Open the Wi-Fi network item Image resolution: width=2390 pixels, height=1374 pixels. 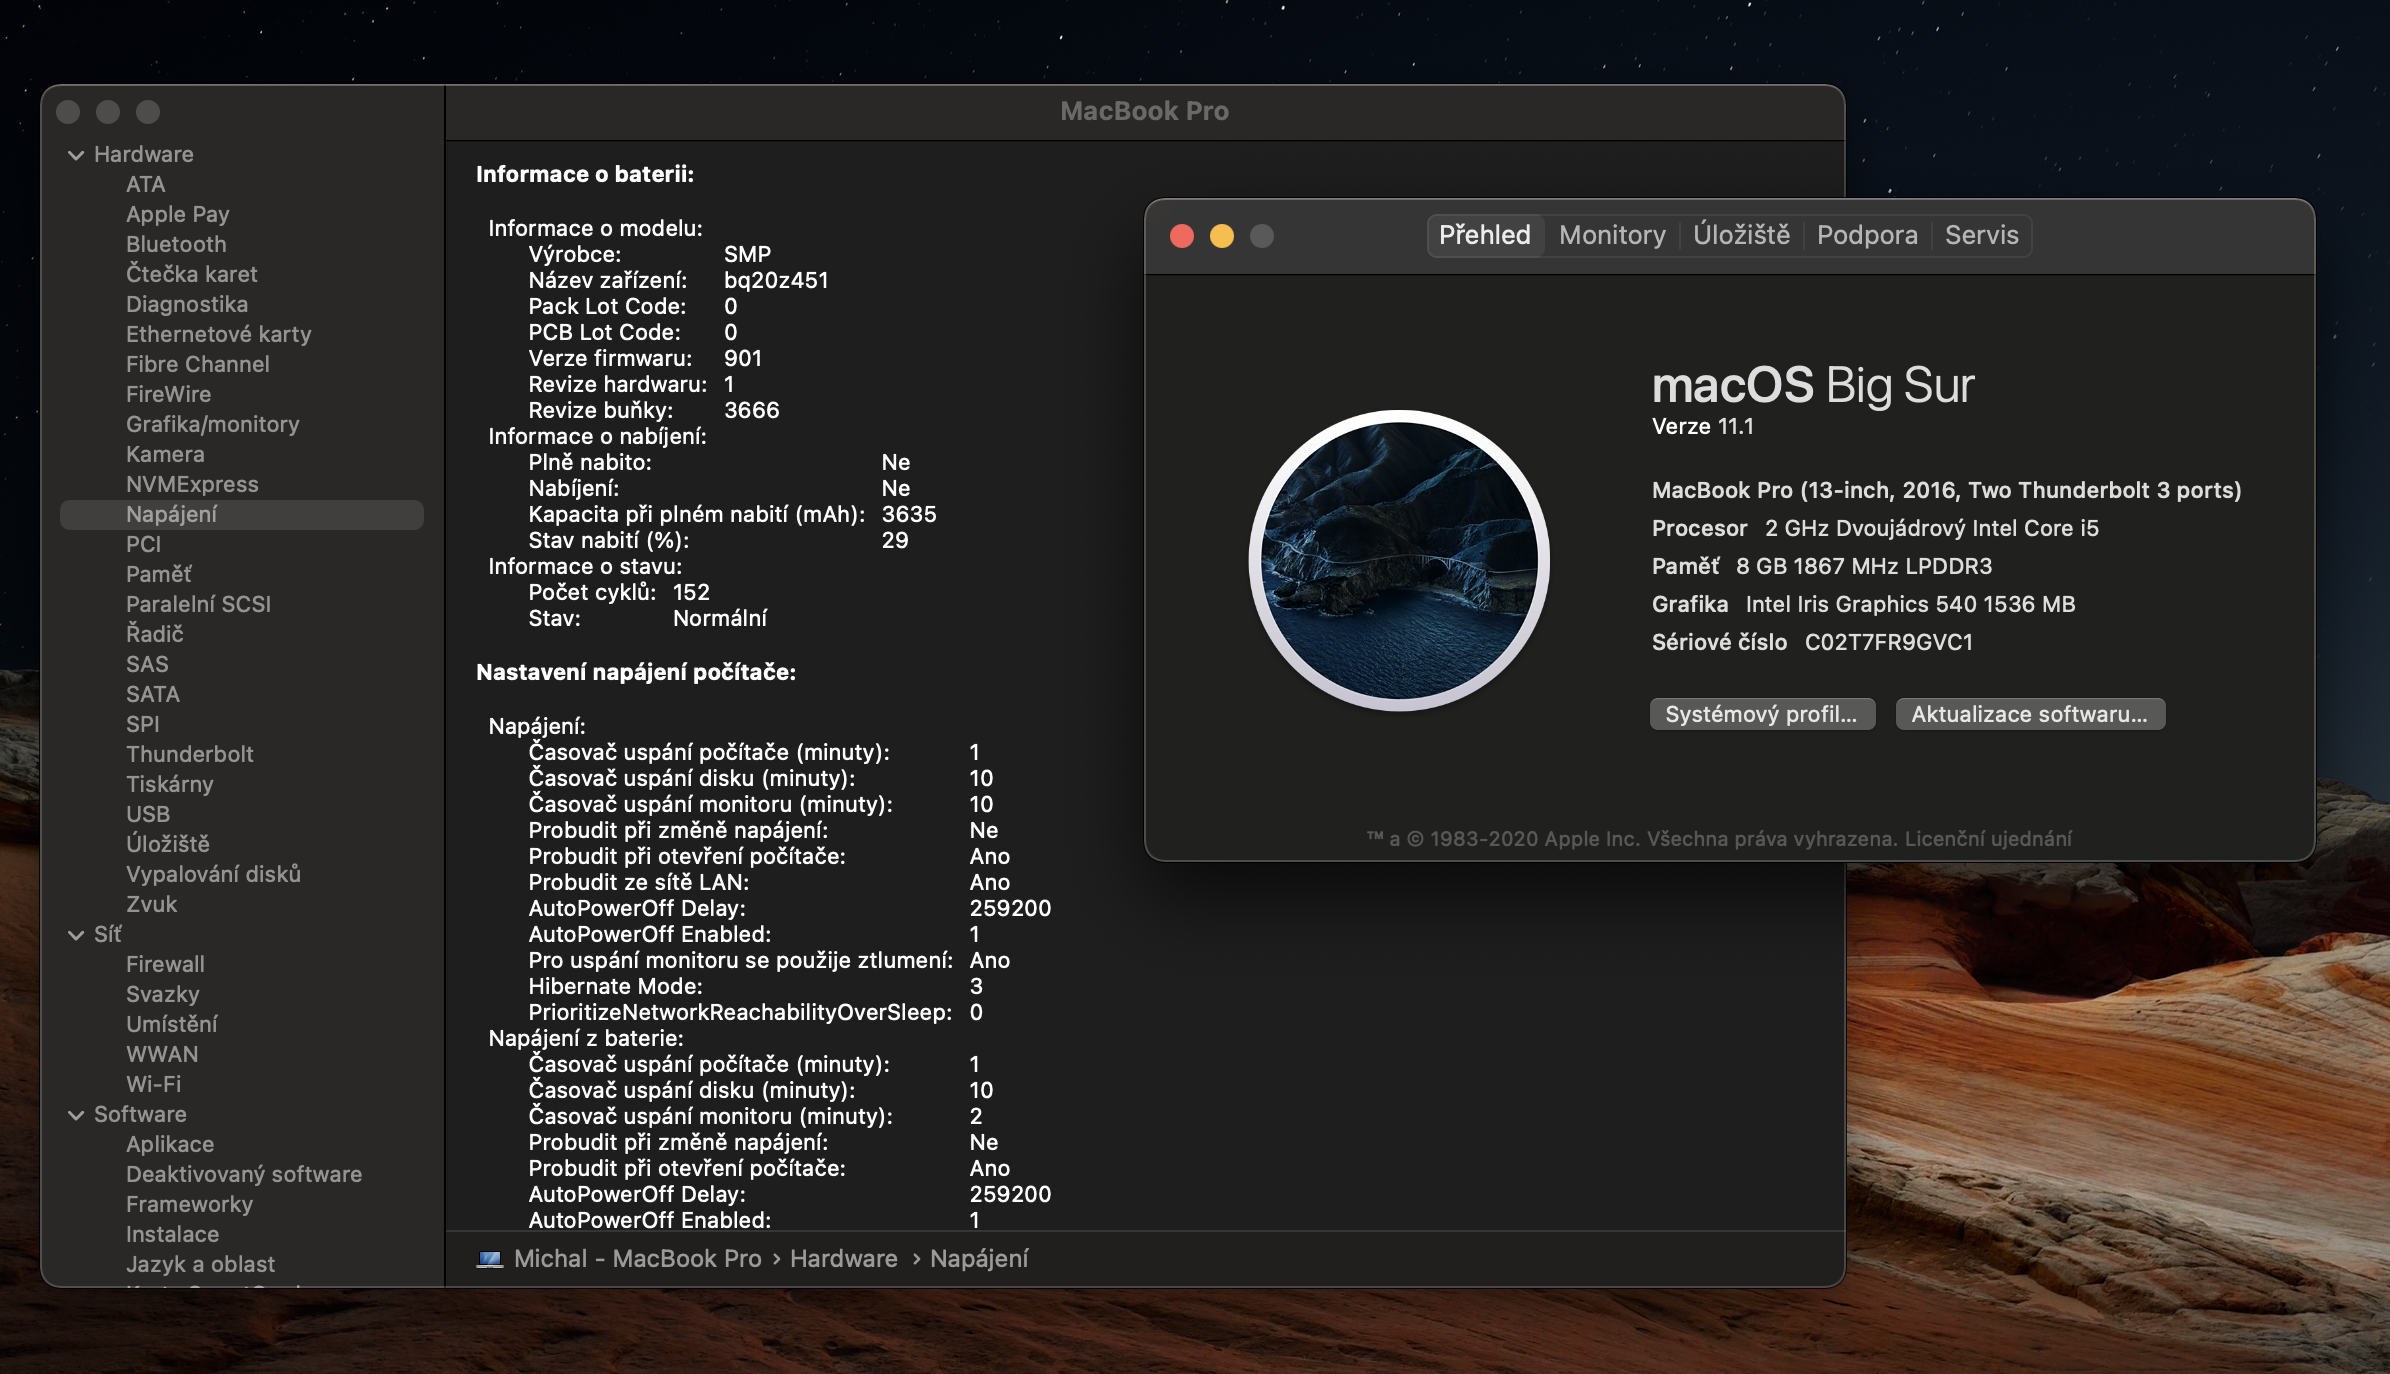coord(153,1084)
